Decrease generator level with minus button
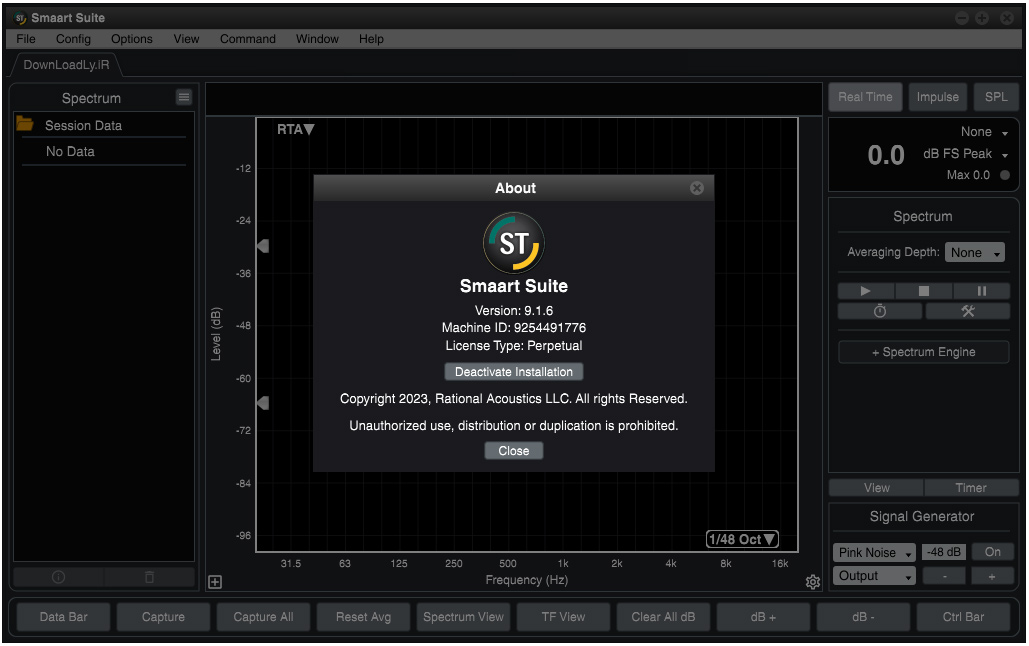This screenshot has height=646, width=1029. click(944, 576)
